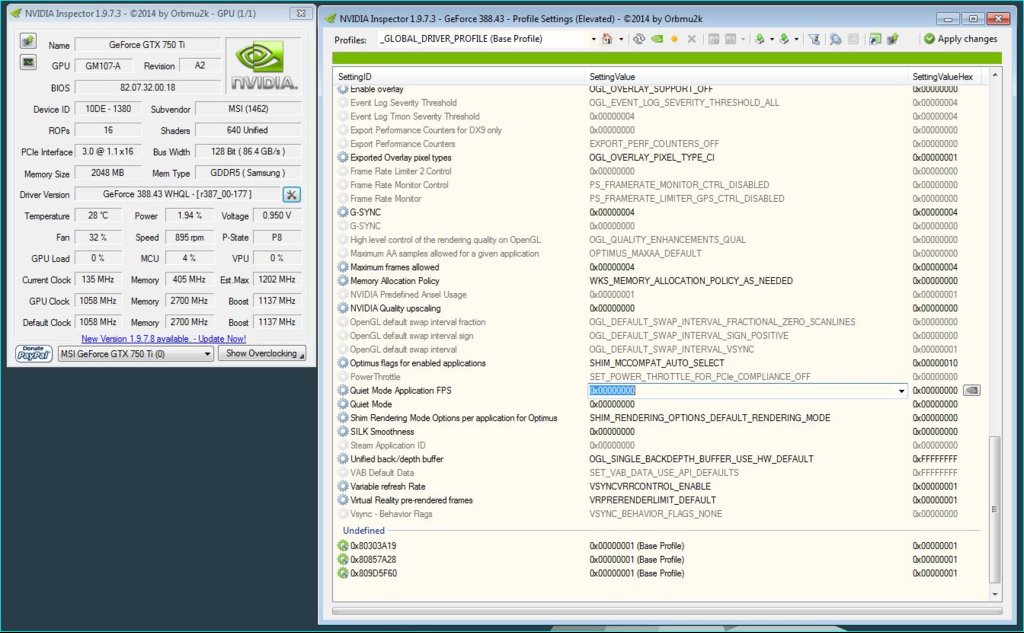This screenshot has width=1024, height=633.
Task: Create new profile with orange sun icon
Action: [675, 39]
